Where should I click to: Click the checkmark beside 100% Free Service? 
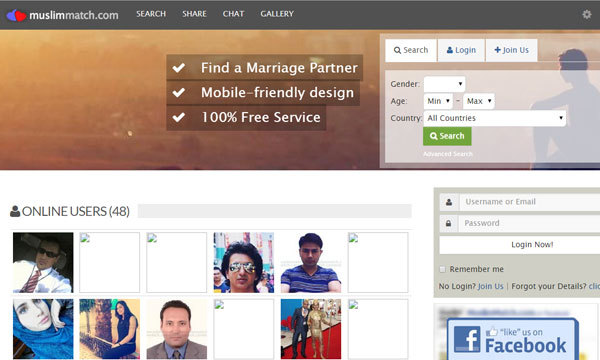coord(179,117)
